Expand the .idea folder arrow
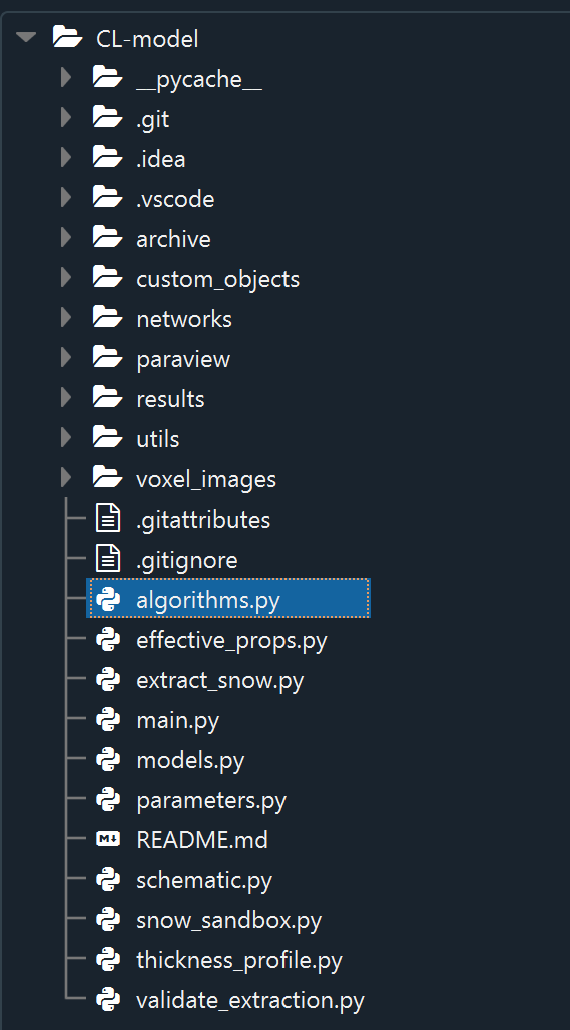570x1030 pixels. click(x=66, y=158)
